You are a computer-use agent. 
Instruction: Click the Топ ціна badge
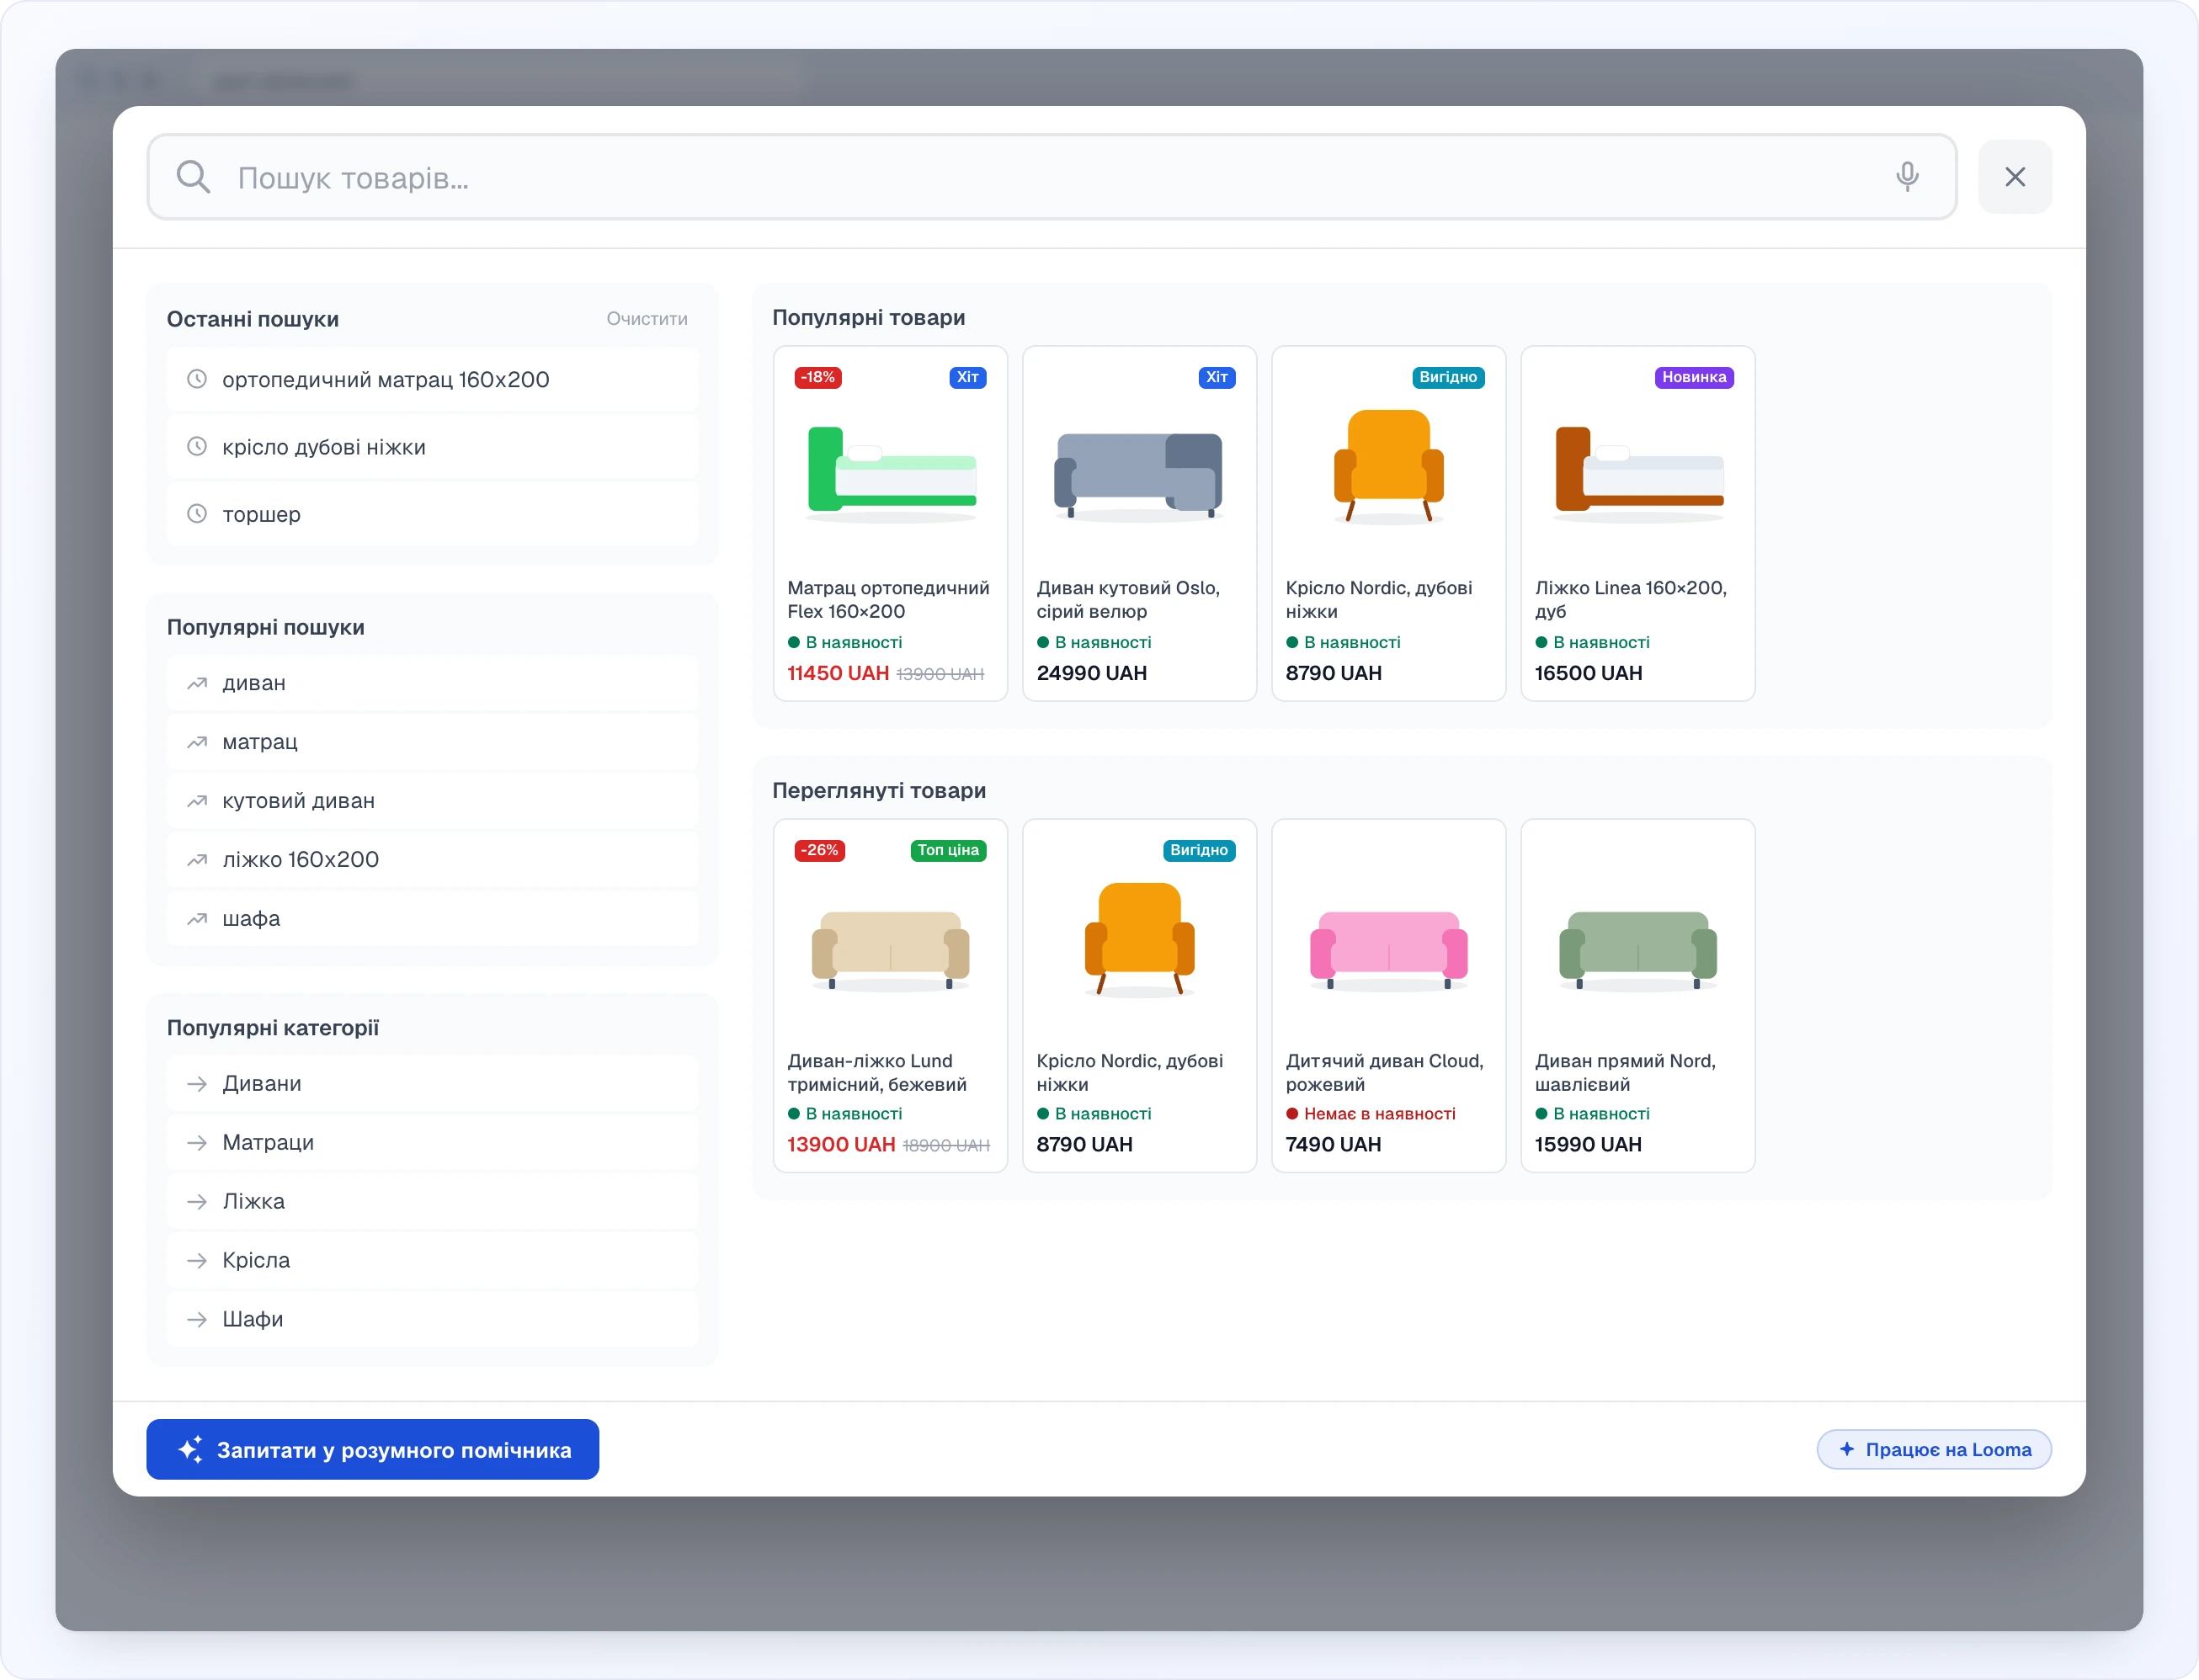tap(948, 850)
